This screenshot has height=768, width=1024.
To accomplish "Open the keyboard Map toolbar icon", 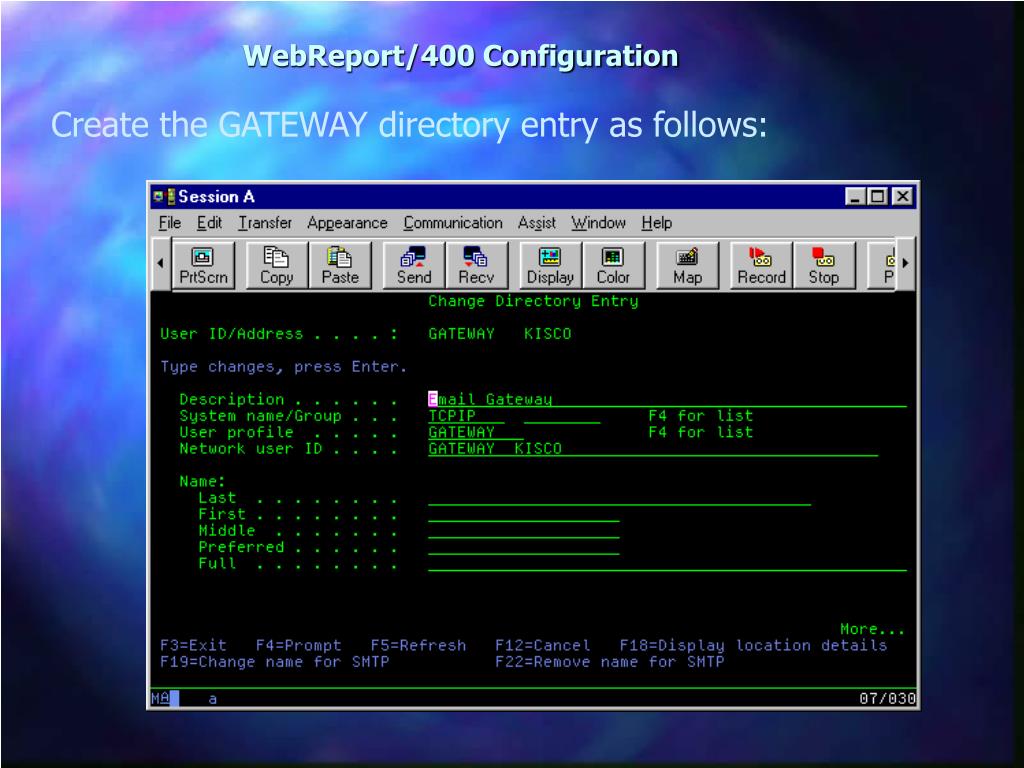I will click(x=687, y=264).
